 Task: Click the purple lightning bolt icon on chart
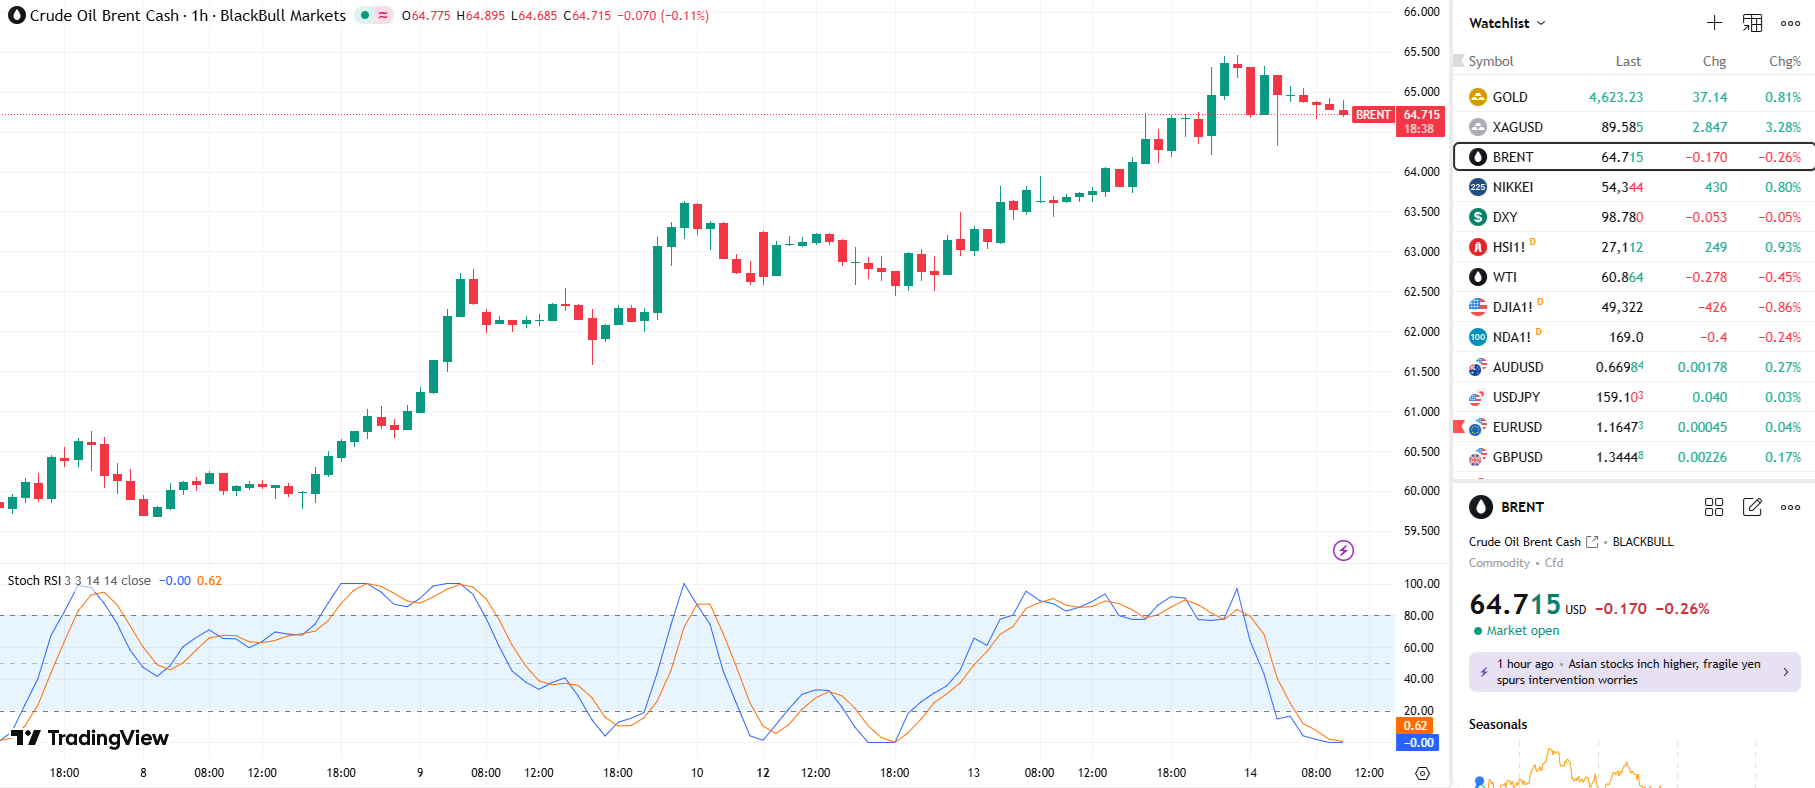click(x=1343, y=550)
